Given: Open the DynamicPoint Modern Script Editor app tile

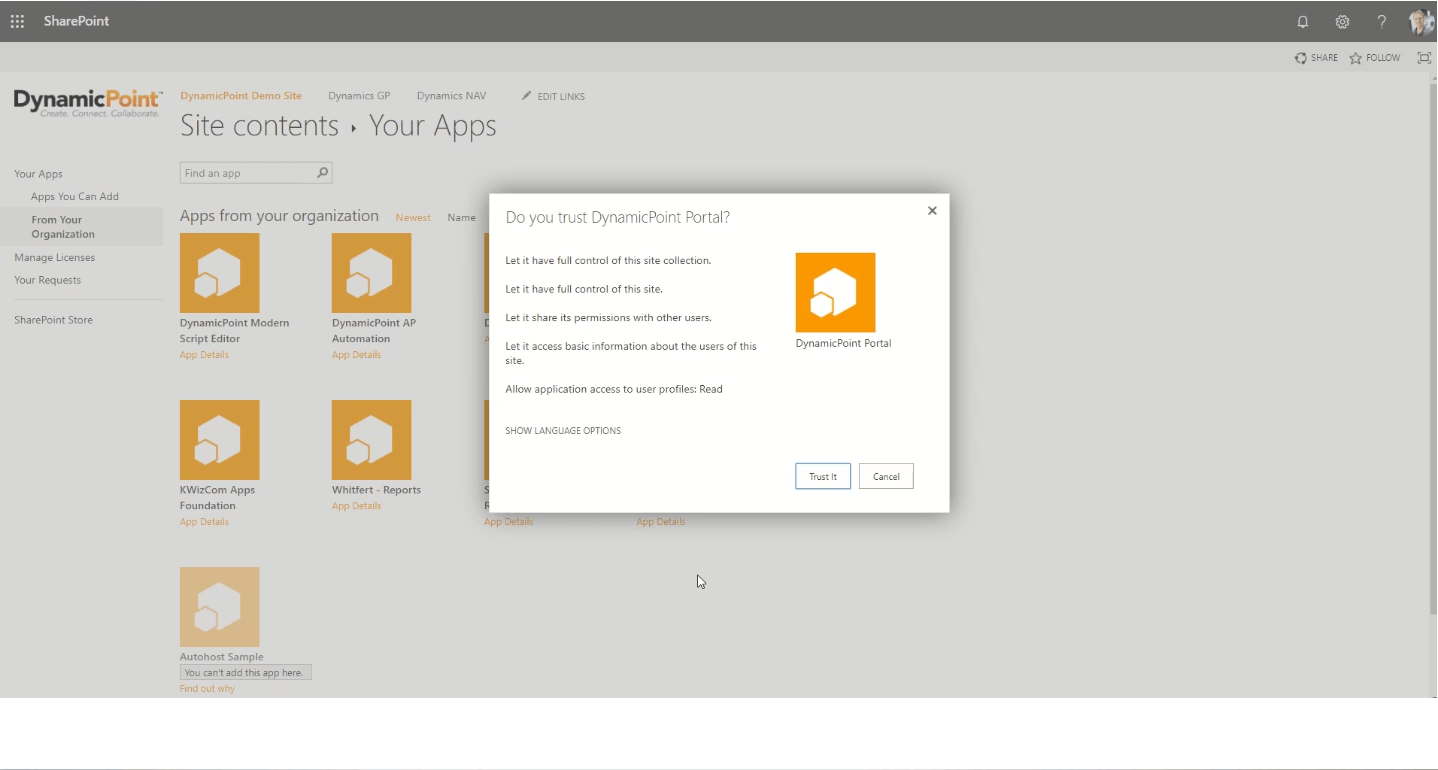Looking at the screenshot, I should 219,273.
